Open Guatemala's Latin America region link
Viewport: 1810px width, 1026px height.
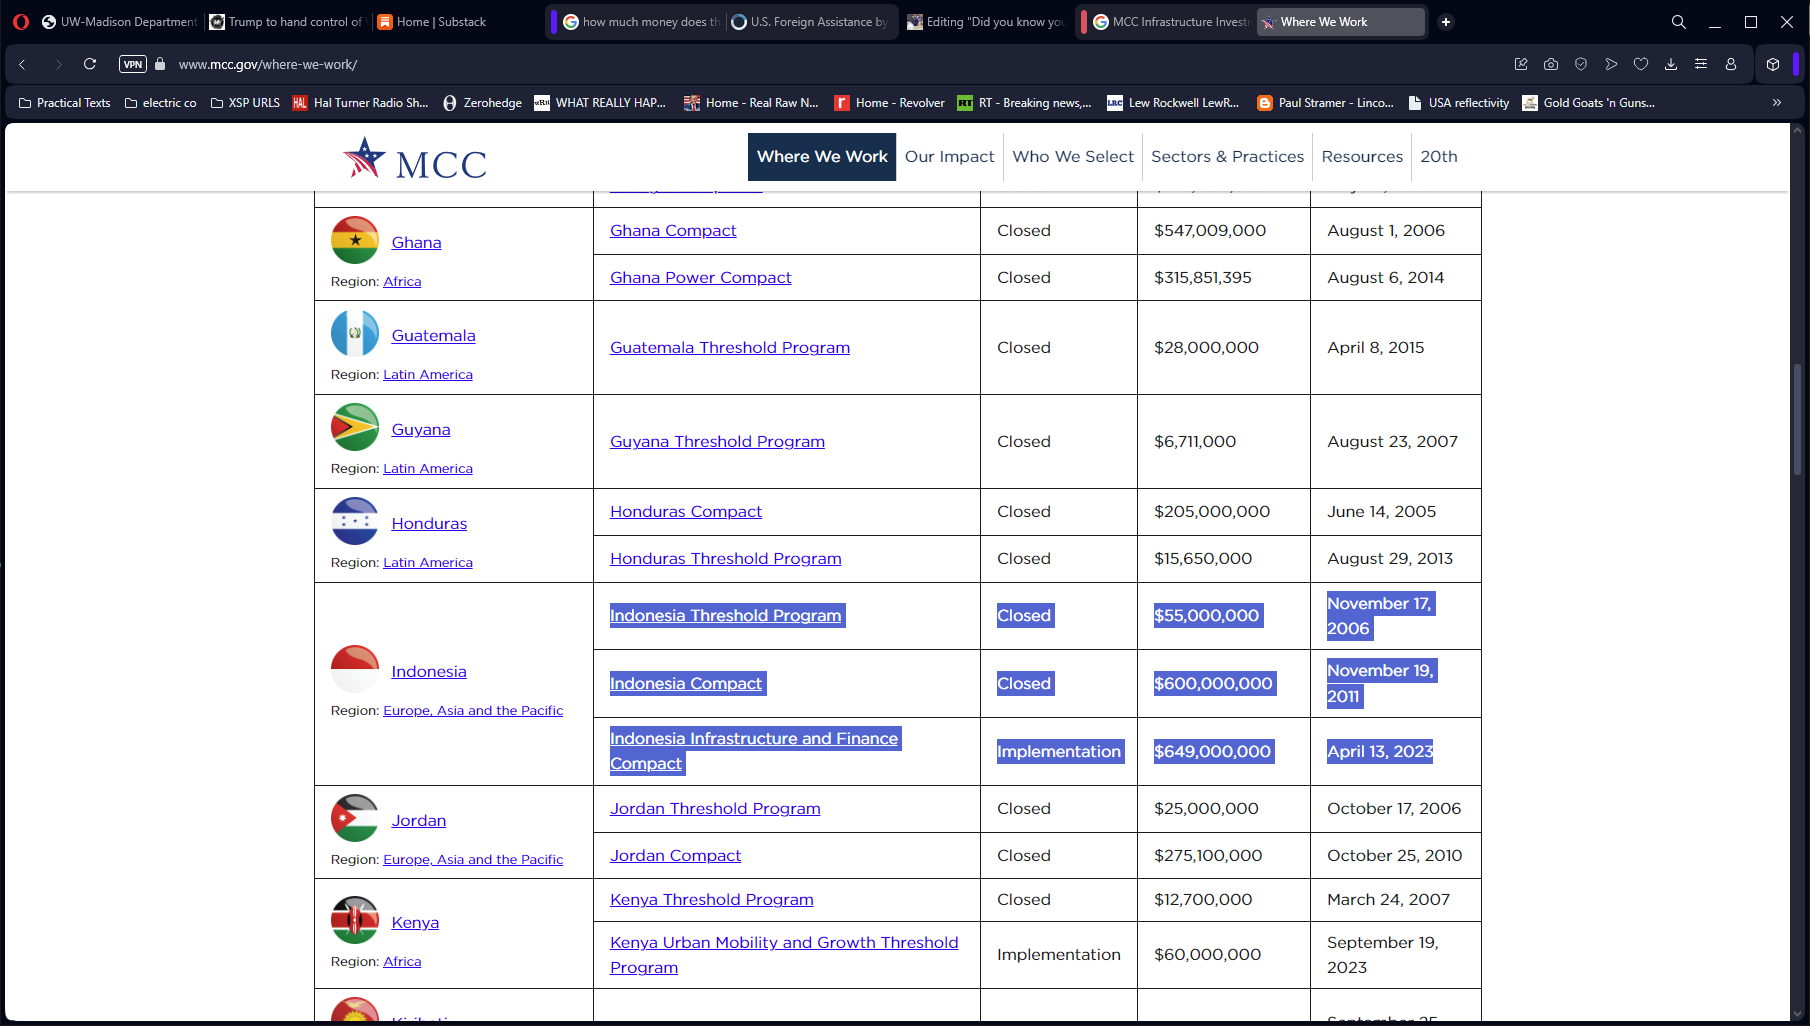(x=428, y=375)
